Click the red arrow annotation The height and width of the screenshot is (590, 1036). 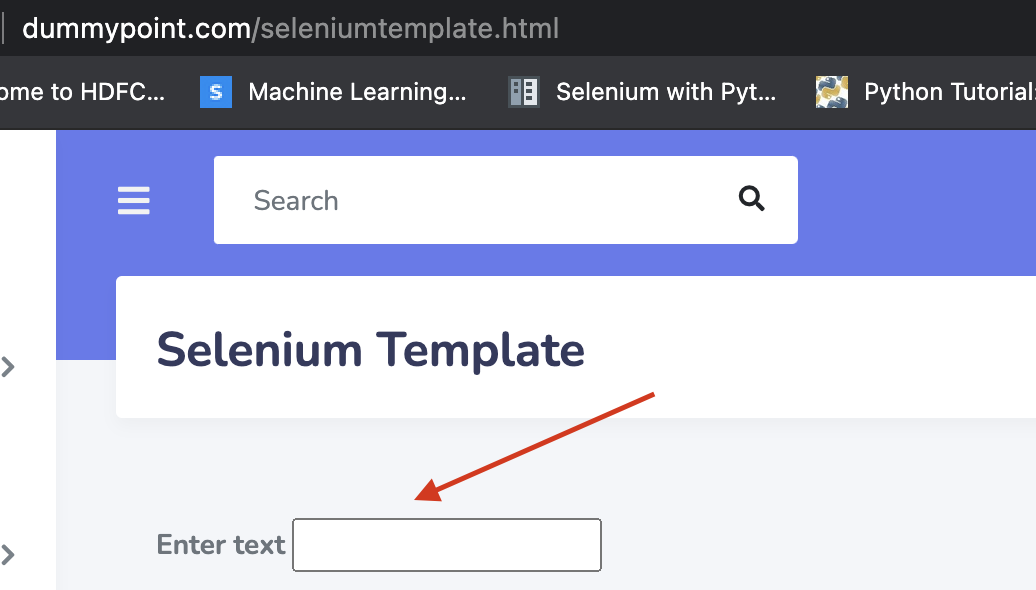pos(540,443)
